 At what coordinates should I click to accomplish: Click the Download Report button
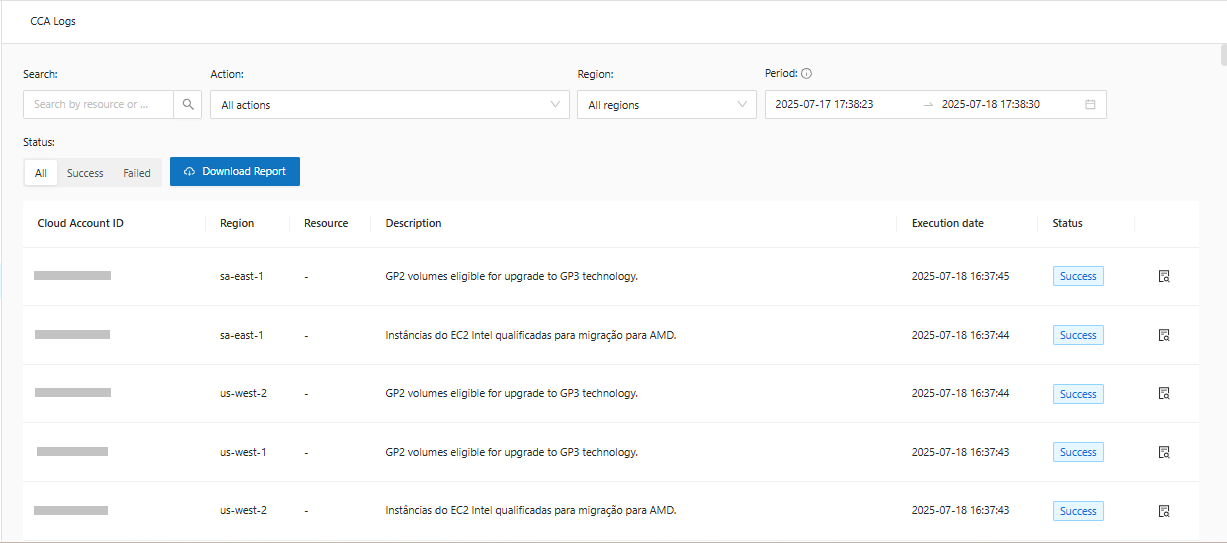pyautogui.click(x=235, y=172)
